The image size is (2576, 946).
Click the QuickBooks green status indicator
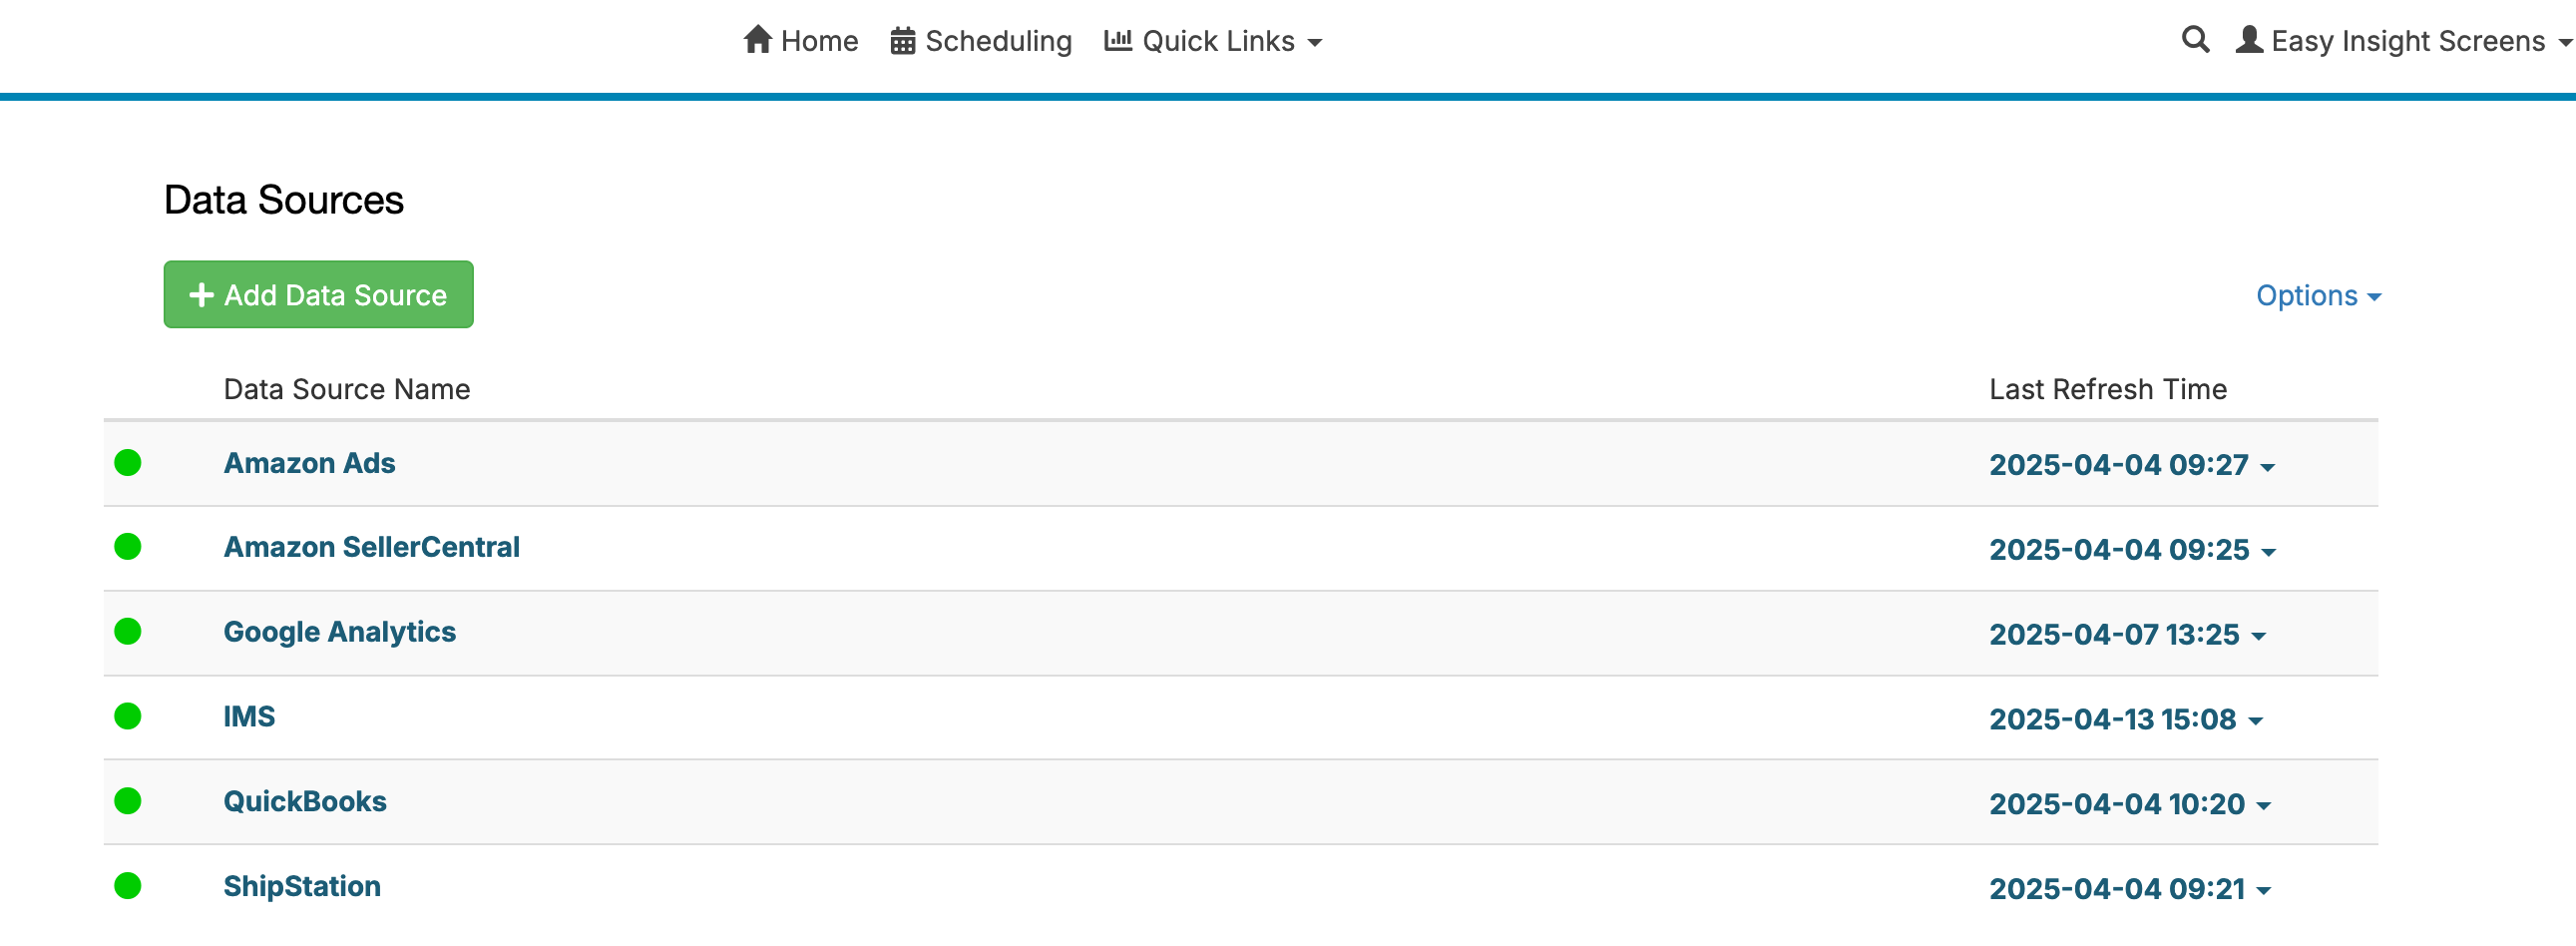pos(128,801)
